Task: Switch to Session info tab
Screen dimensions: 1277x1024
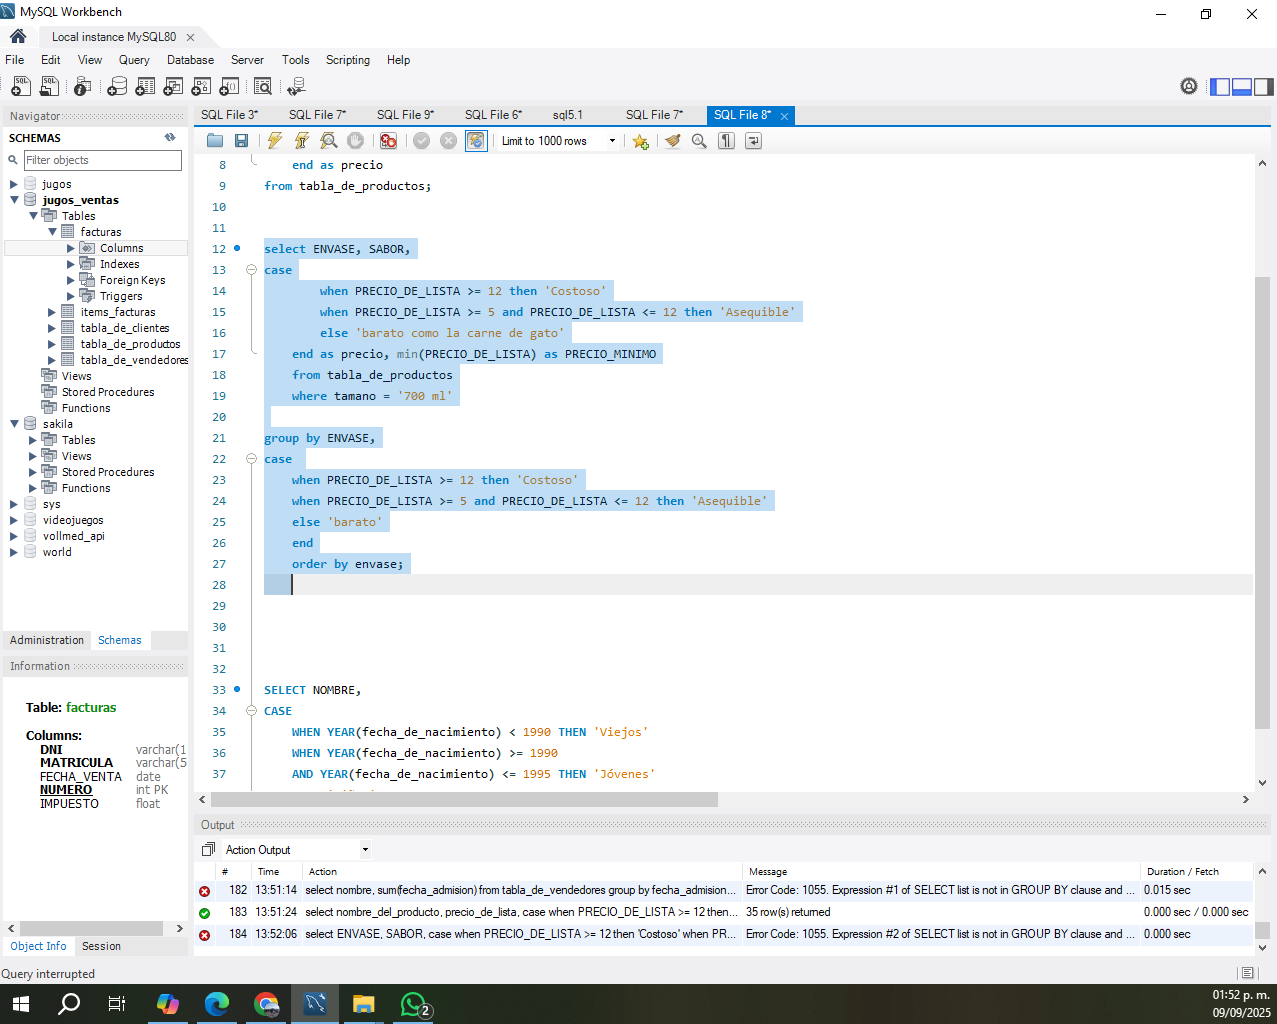Action: 101,946
